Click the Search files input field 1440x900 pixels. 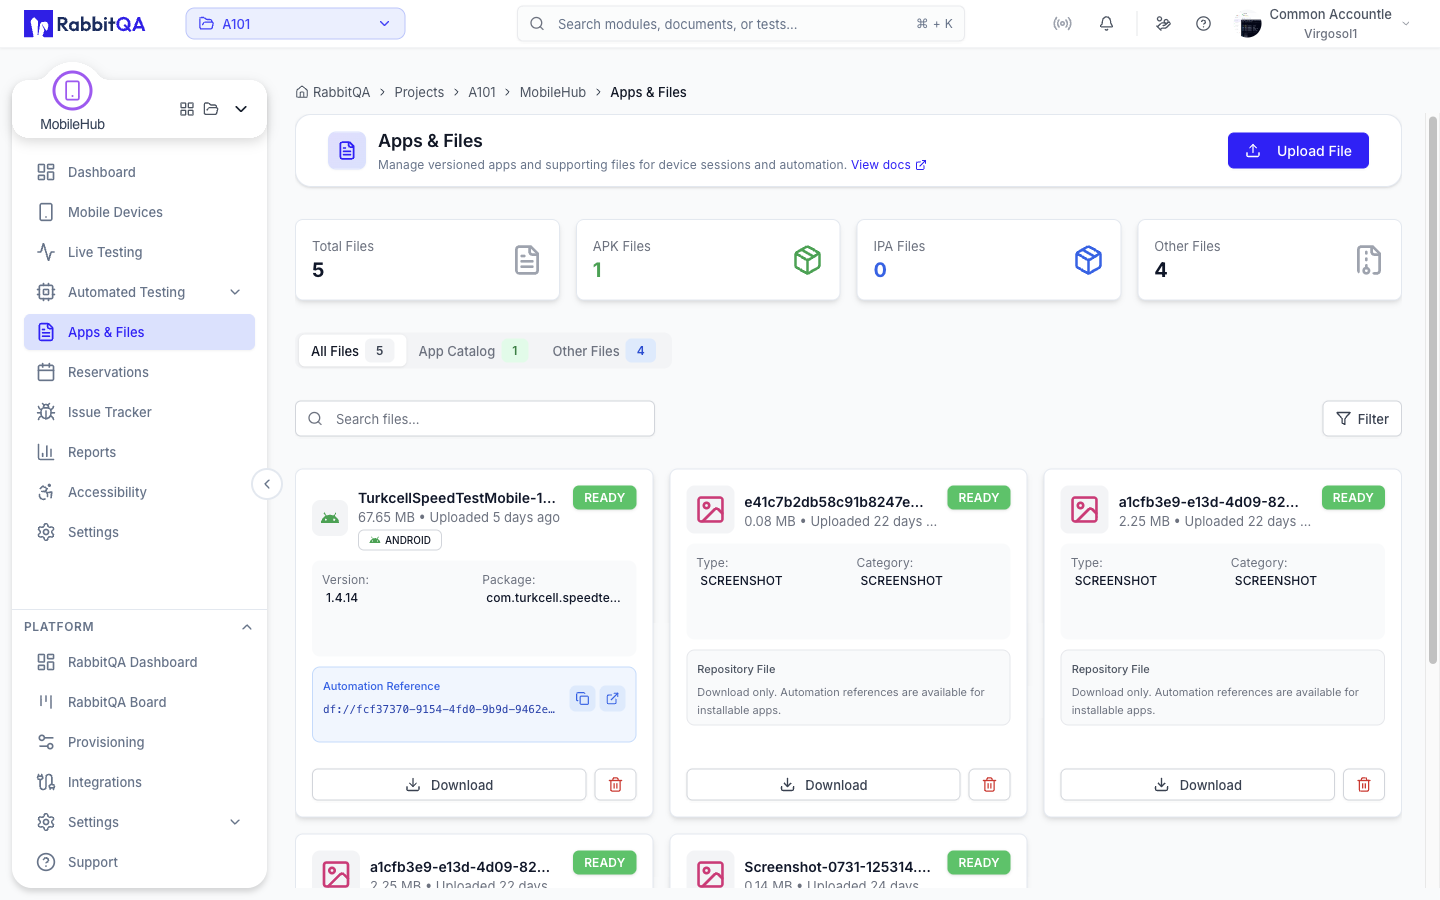[475, 419]
